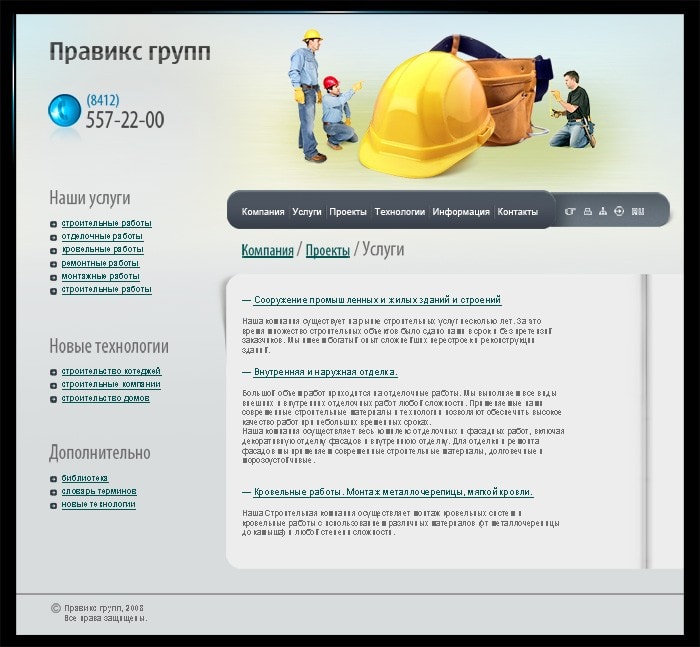700x647 pixels.
Task: Open the Информация menu item
Action: pyautogui.click(x=461, y=212)
